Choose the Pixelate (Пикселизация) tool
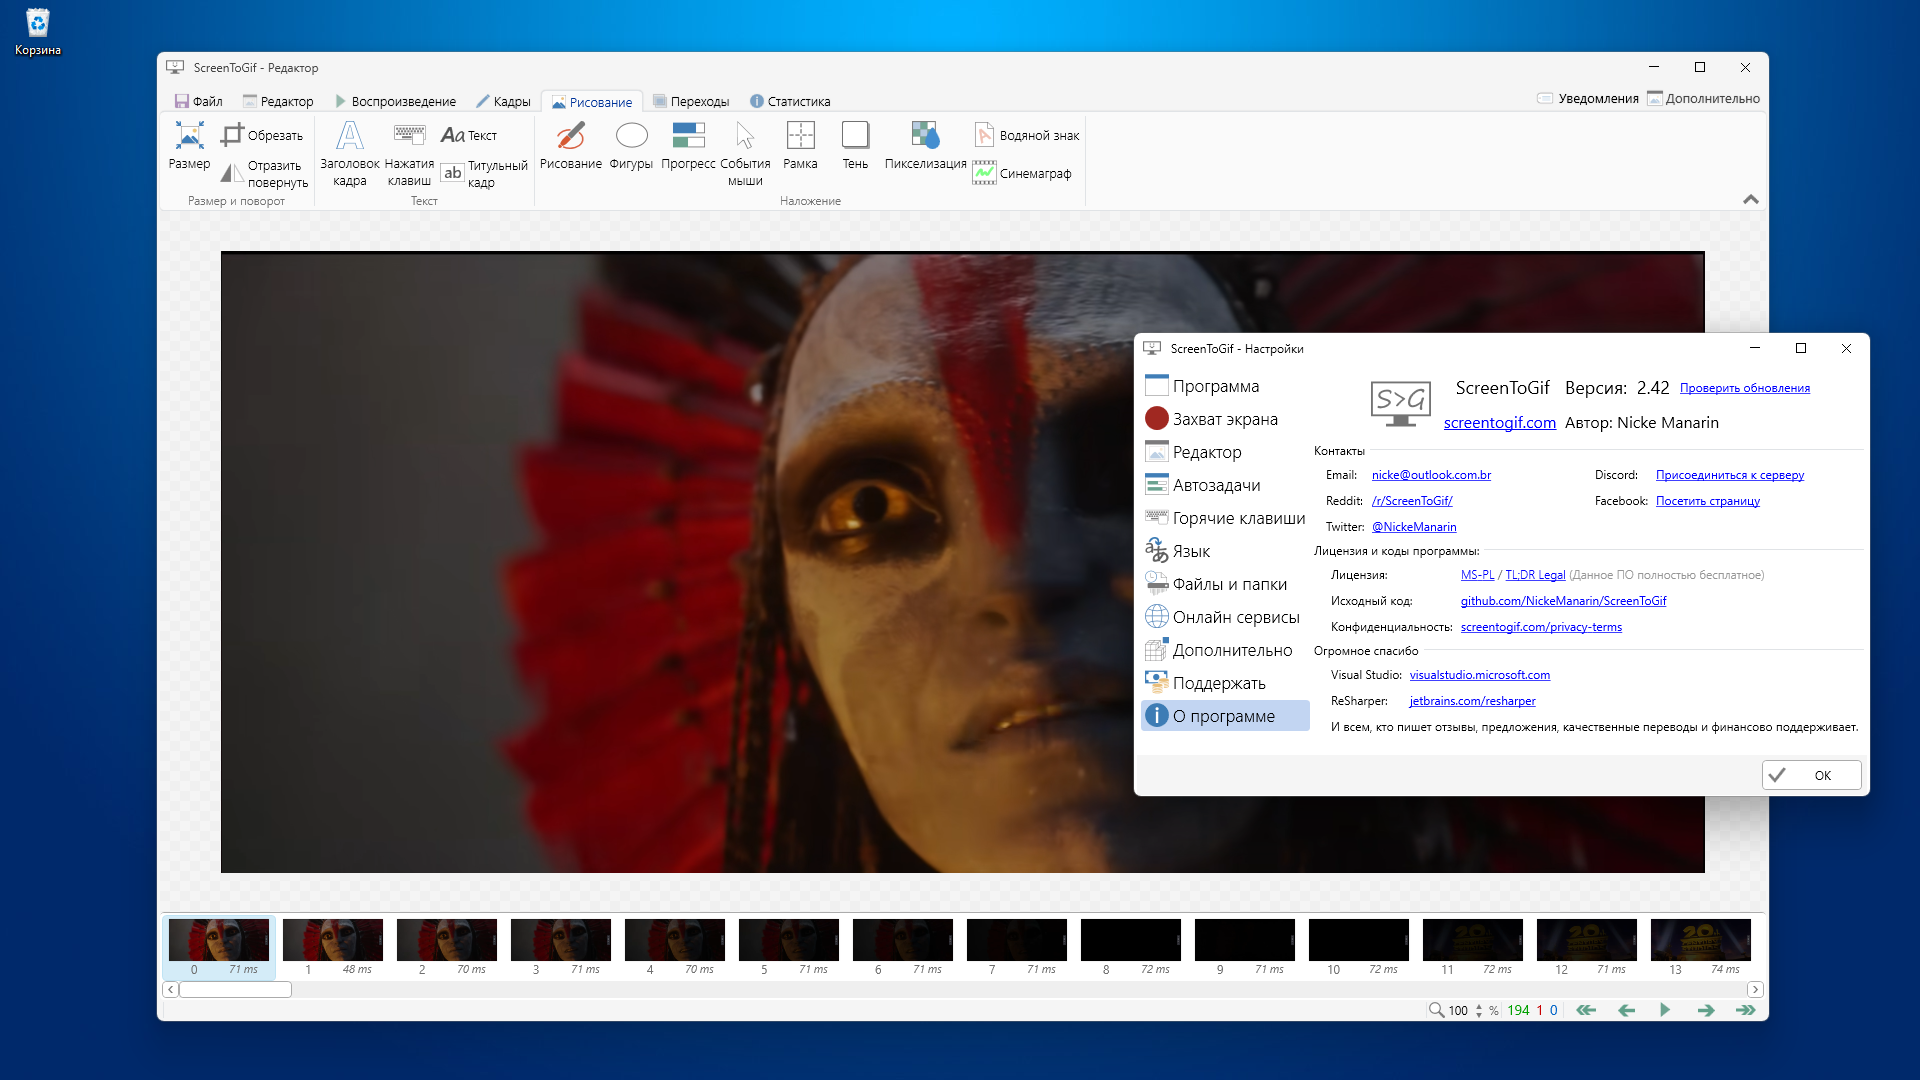The height and width of the screenshot is (1080, 1920). click(925, 146)
